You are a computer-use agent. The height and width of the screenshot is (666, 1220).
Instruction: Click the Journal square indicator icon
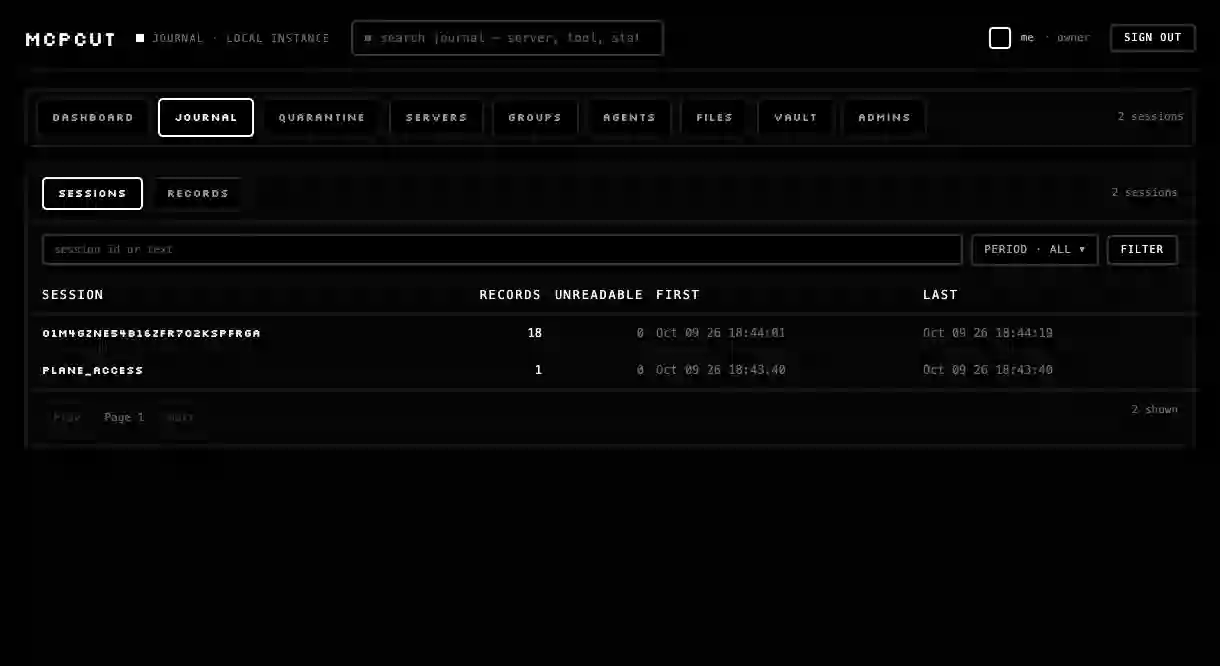140,38
